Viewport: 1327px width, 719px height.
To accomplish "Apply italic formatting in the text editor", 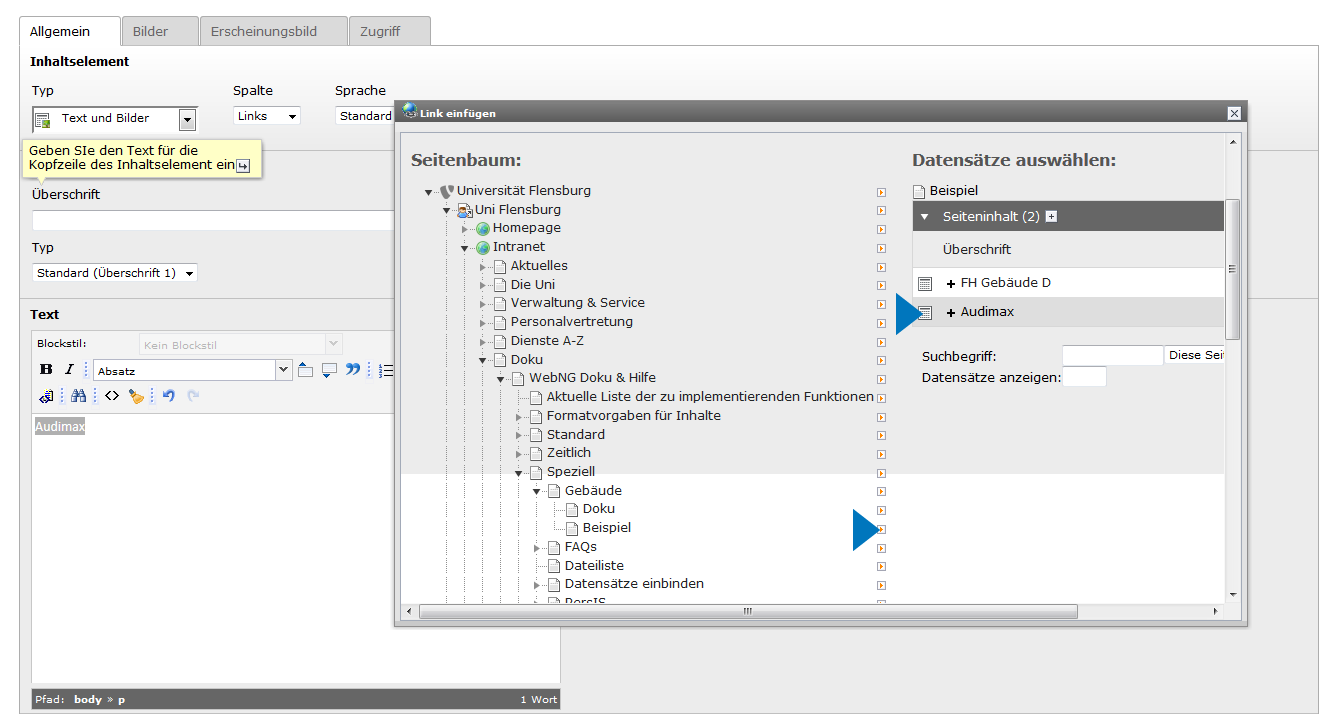I will 70,370.
